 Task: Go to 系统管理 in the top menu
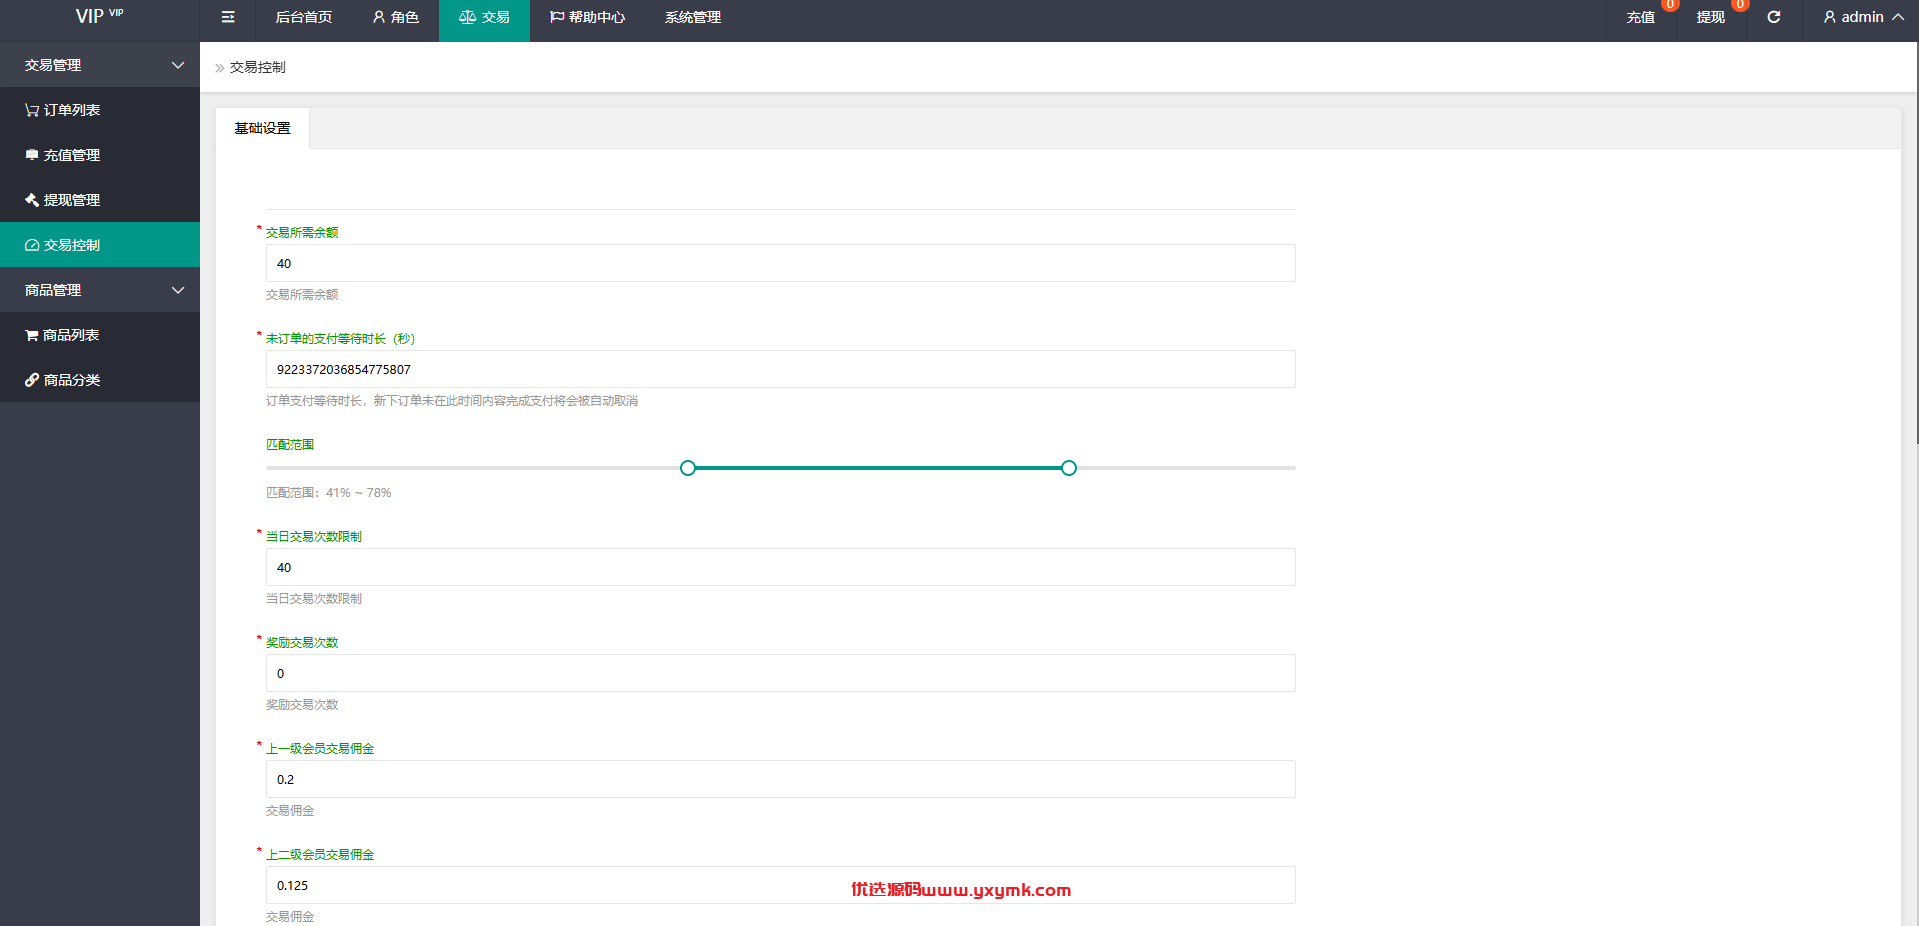[693, 17]
